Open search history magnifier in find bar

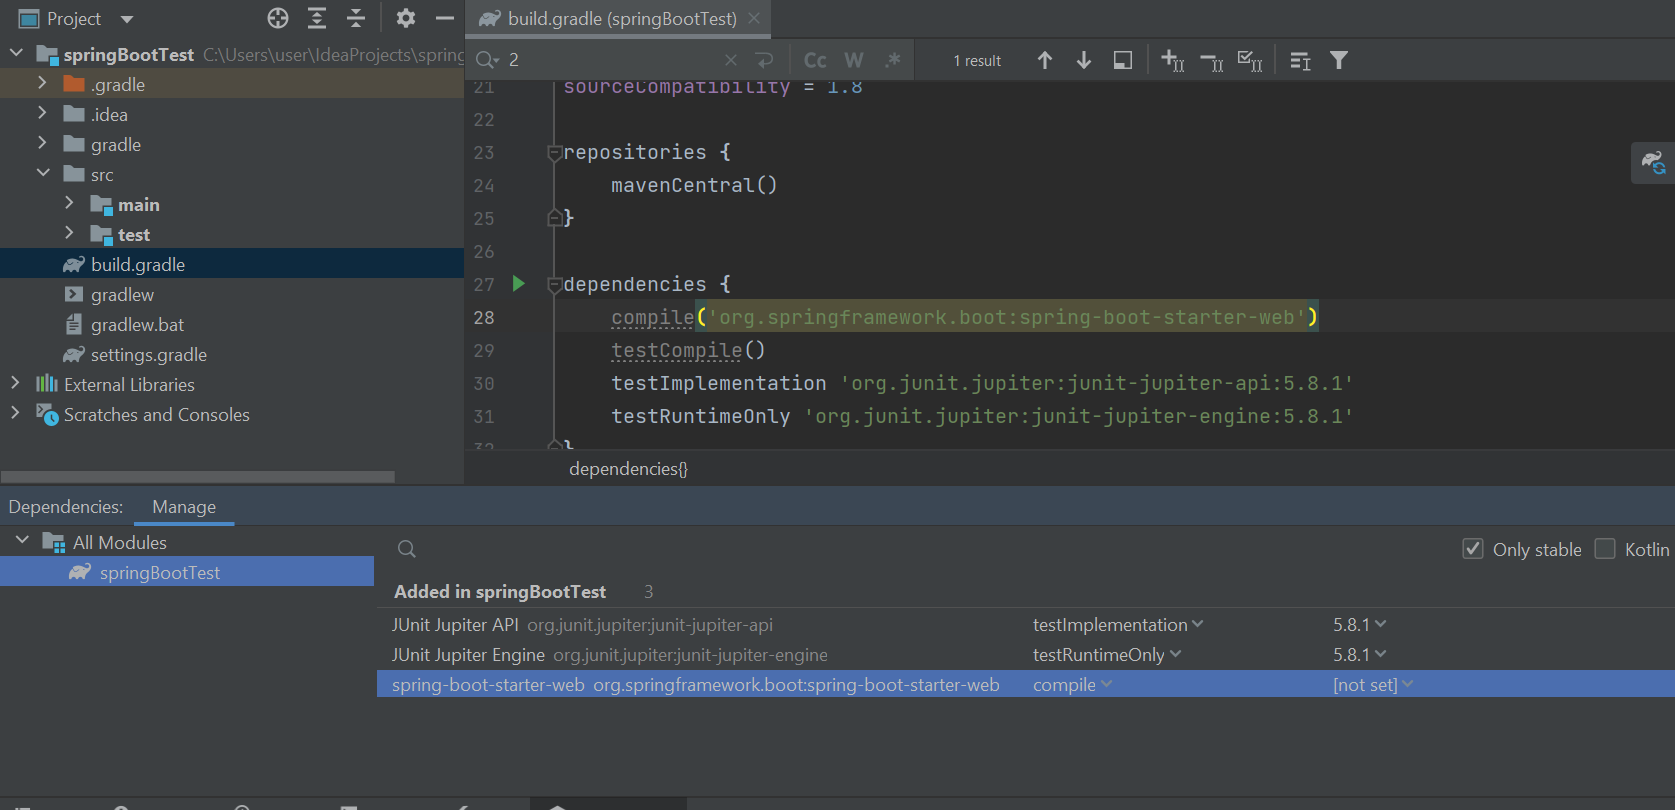pos(487,60)
